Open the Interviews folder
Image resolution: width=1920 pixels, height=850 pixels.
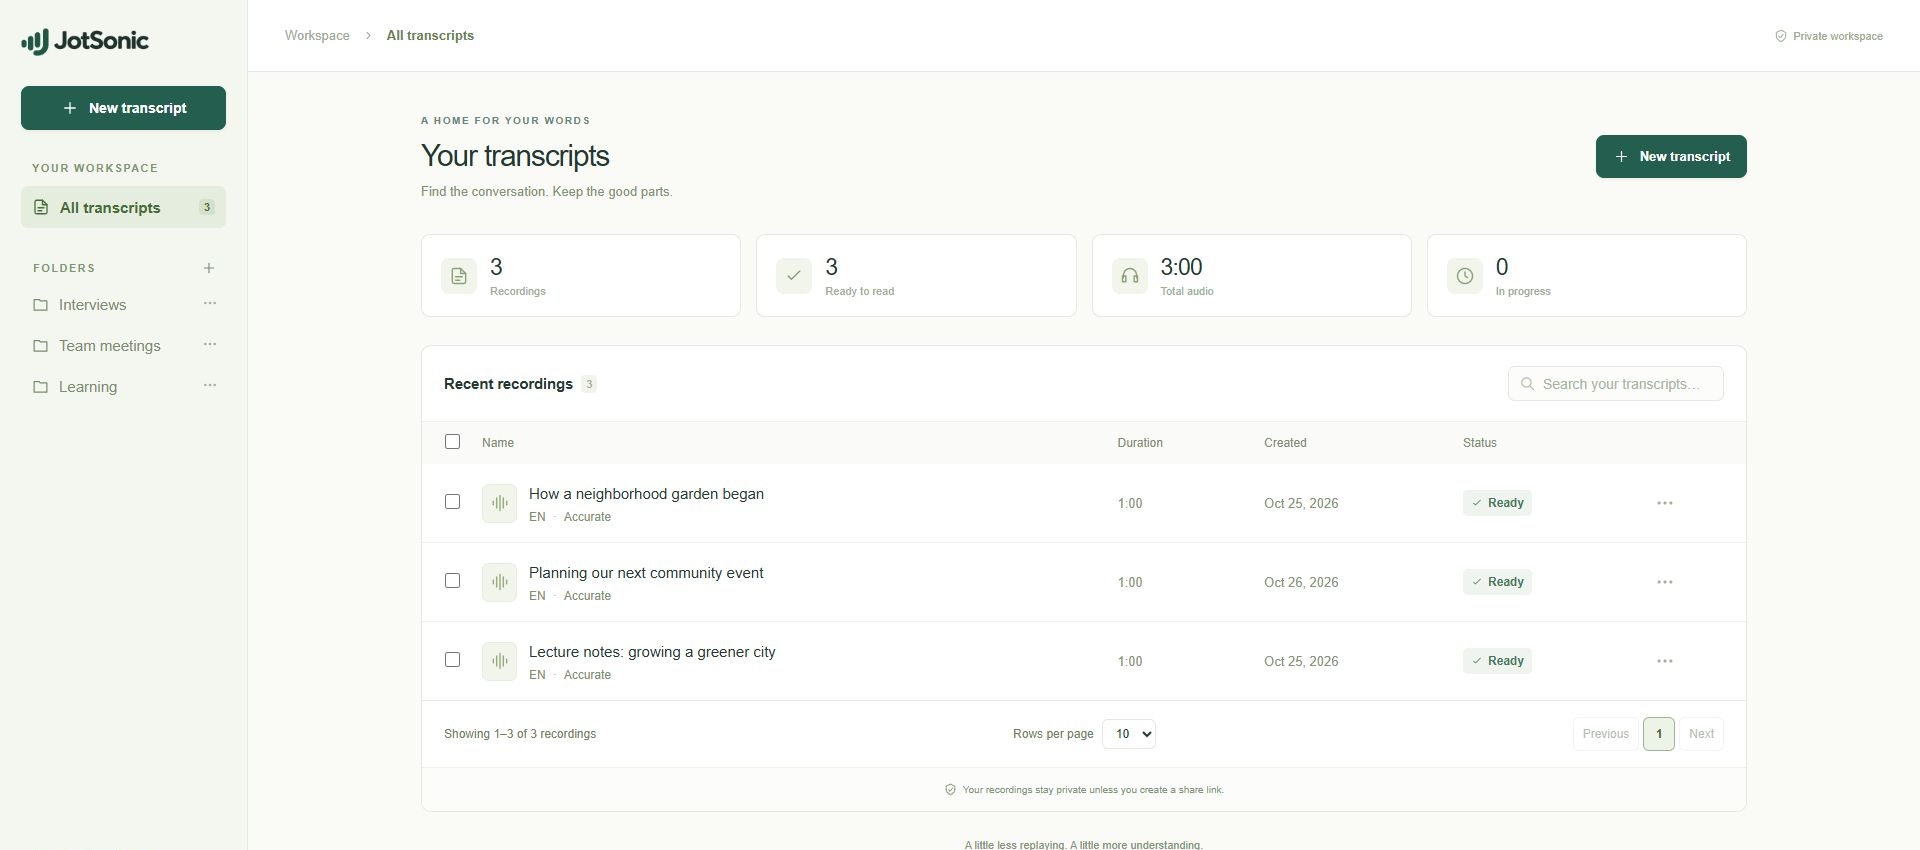click(x=92, y=305)
